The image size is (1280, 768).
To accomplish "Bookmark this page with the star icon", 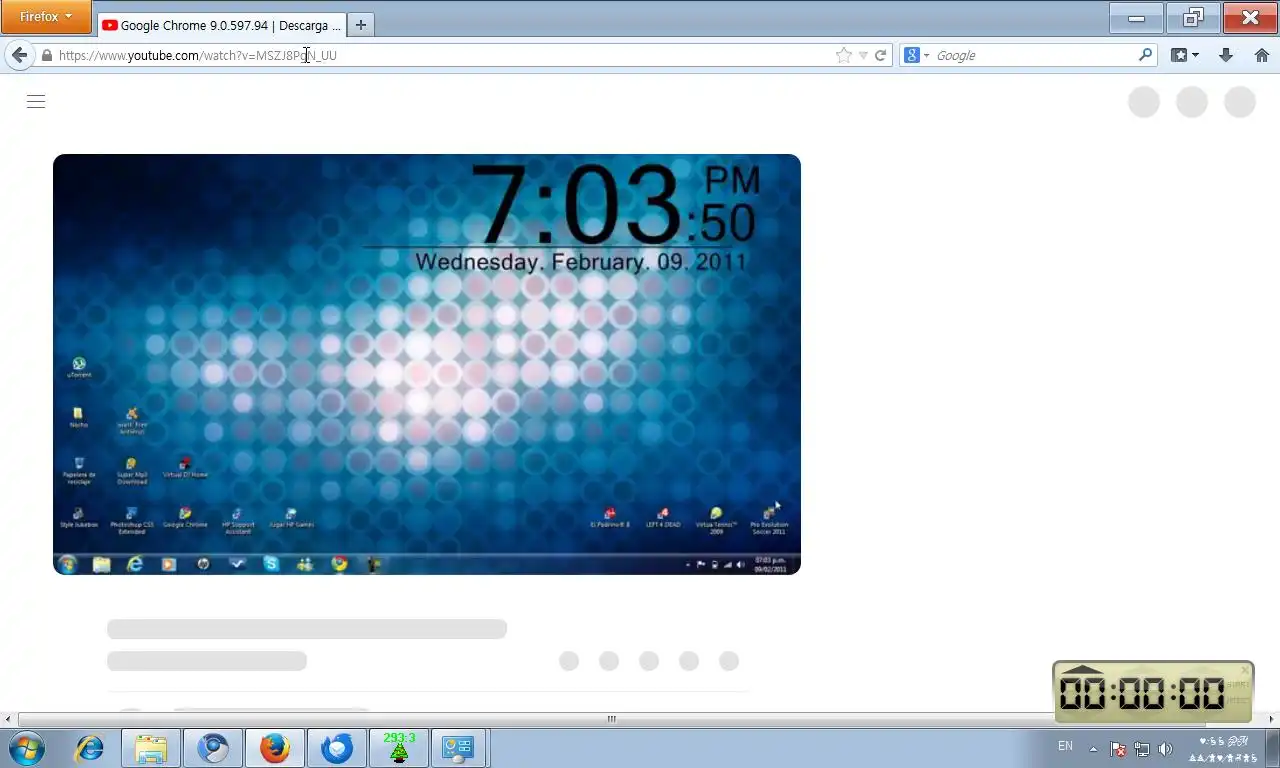I will 844,56.
